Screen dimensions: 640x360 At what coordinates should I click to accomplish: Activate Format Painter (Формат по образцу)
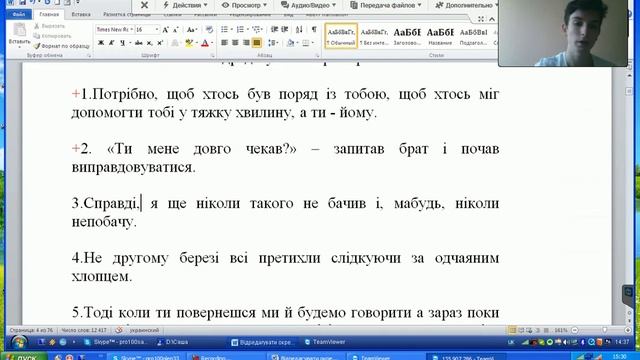pos(62,46)
